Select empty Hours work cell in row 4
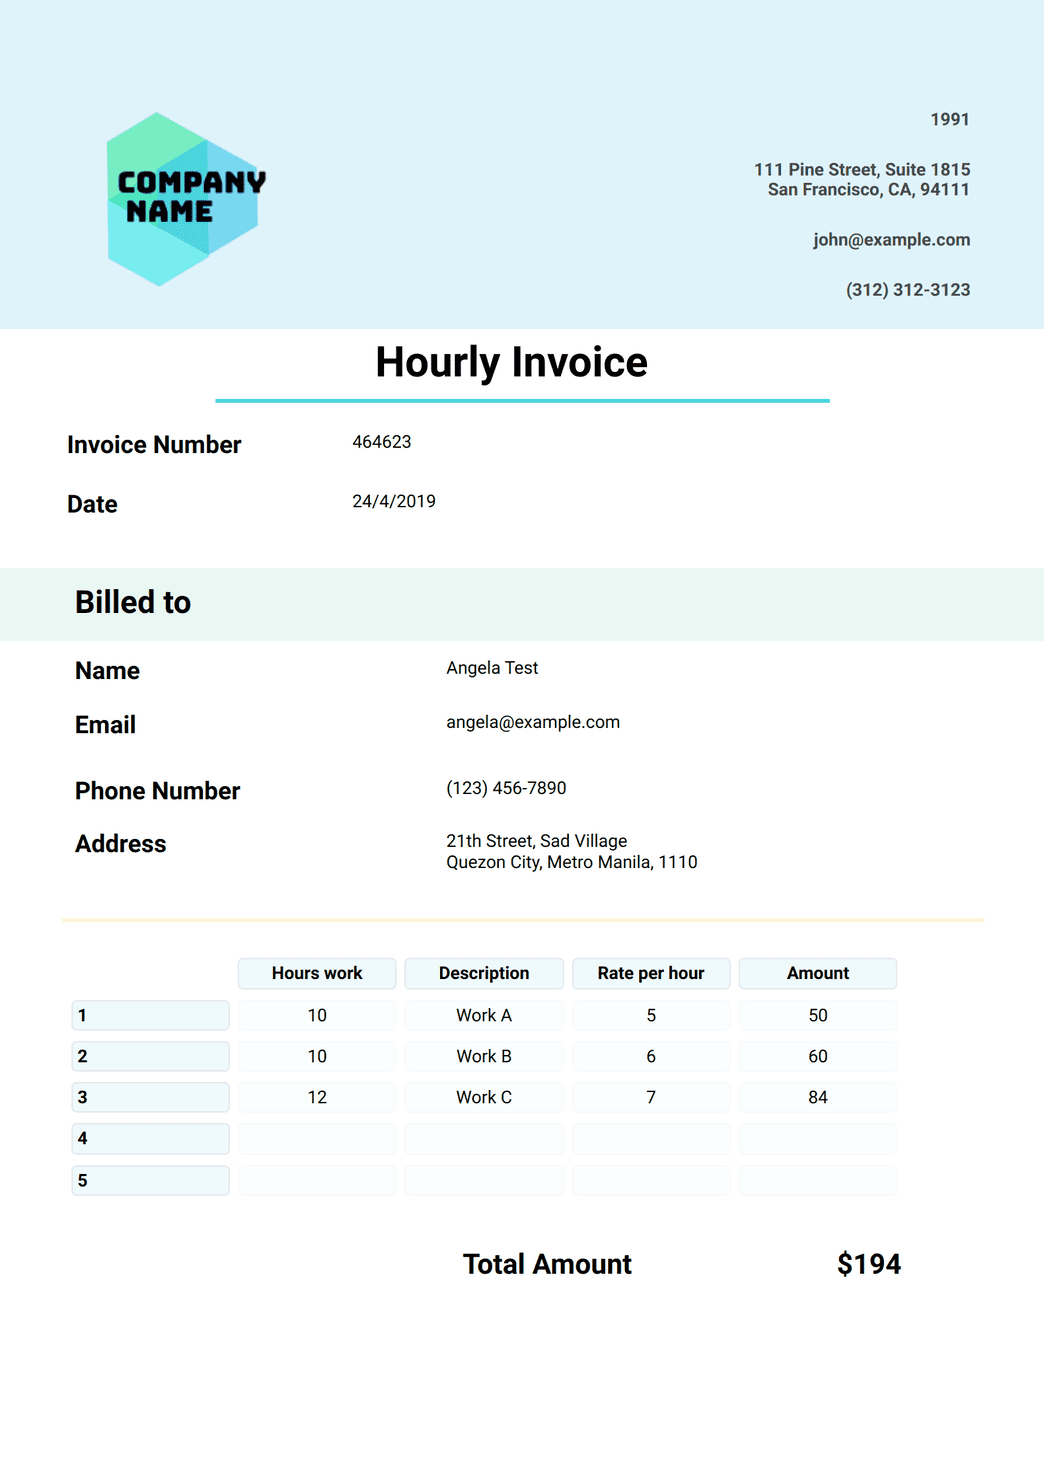 click(317, 1139)
